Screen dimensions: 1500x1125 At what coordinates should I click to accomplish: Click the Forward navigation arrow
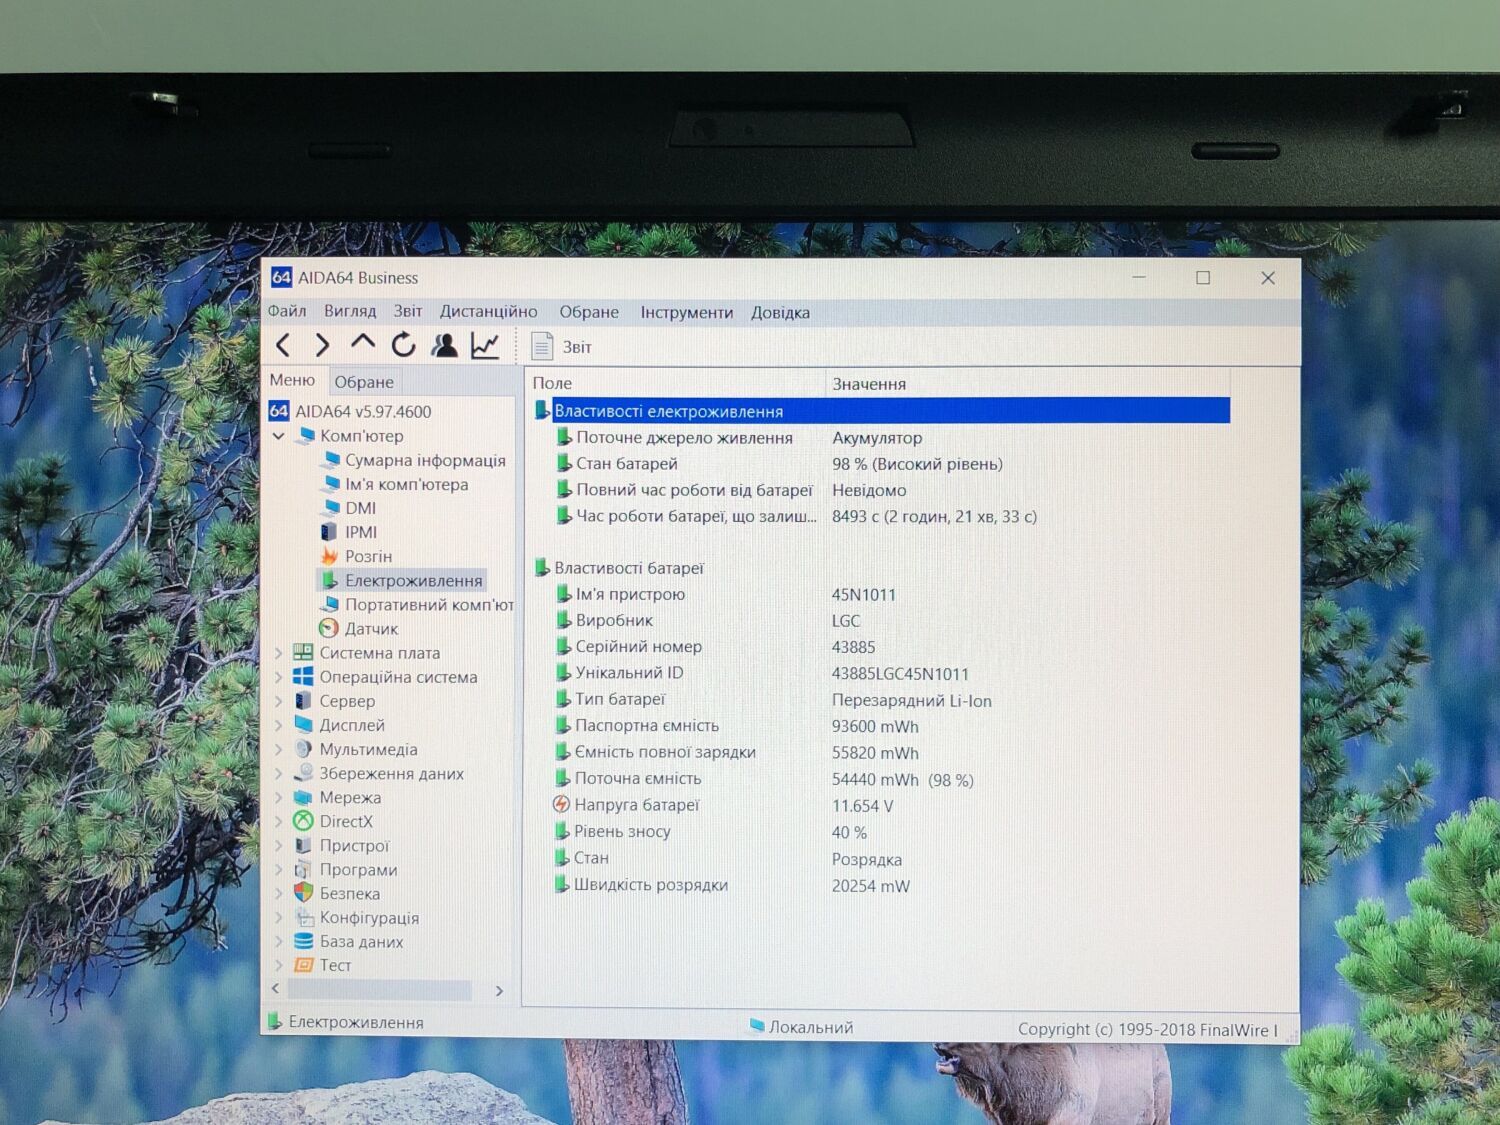pyautogui.click(x=322, y=346)
